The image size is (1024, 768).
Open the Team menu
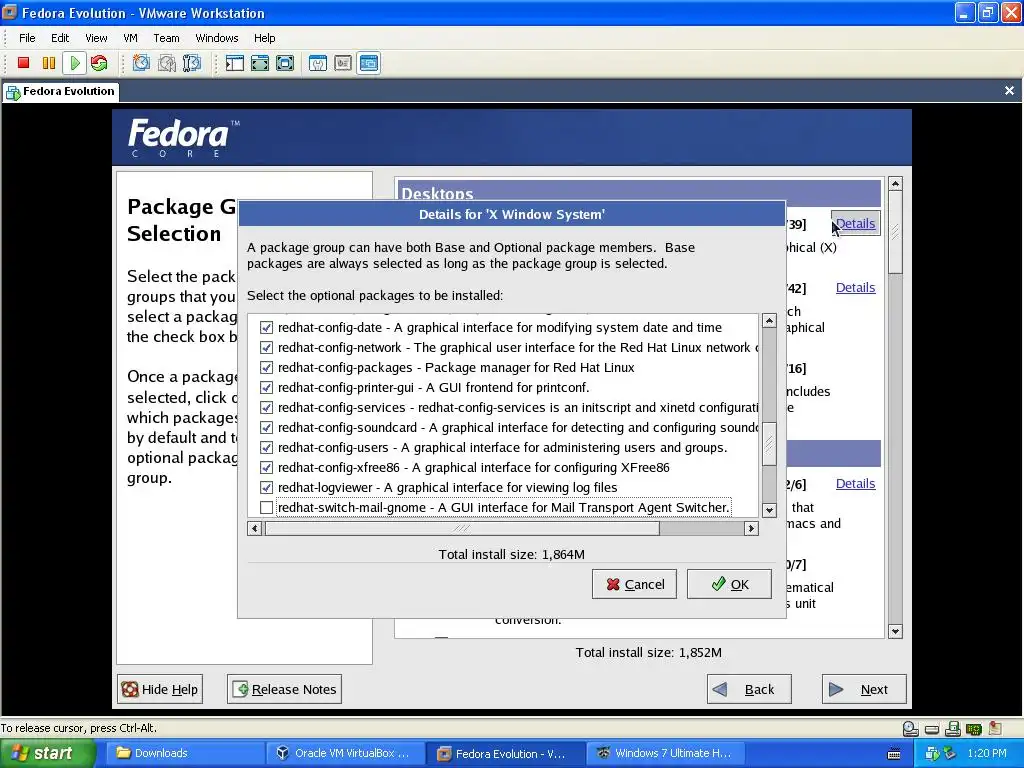point(166,38)
